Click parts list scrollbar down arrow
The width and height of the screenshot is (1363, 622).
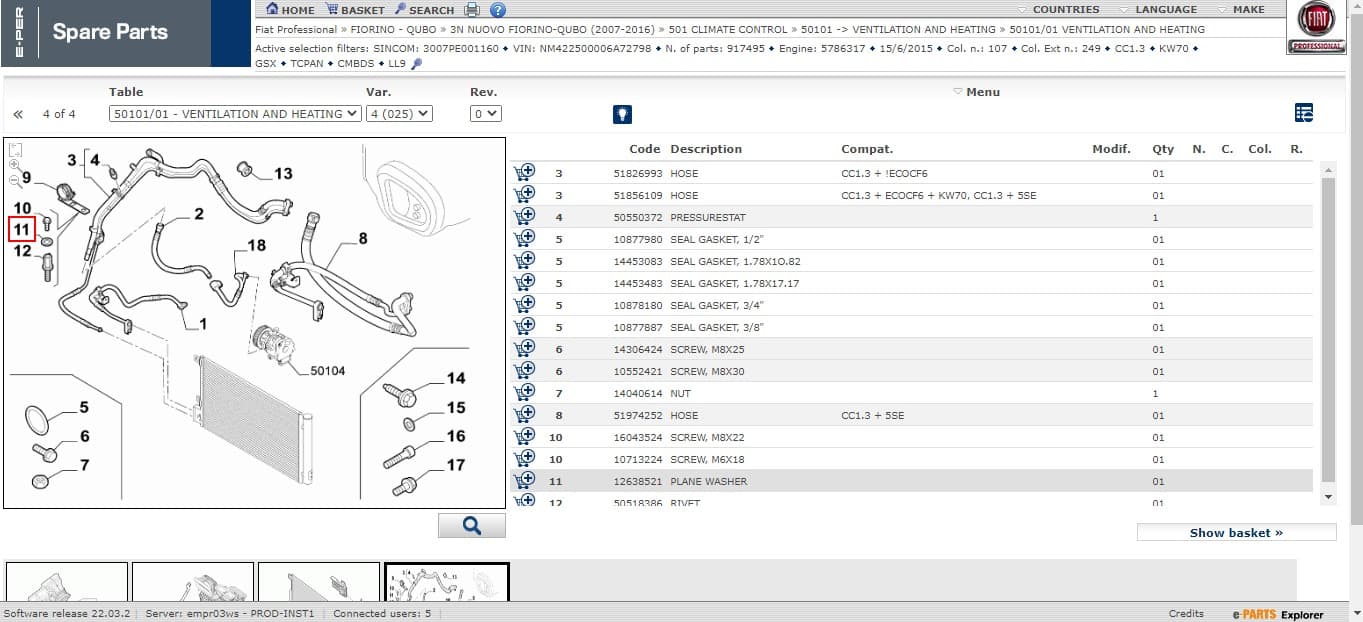point(1328,496)
